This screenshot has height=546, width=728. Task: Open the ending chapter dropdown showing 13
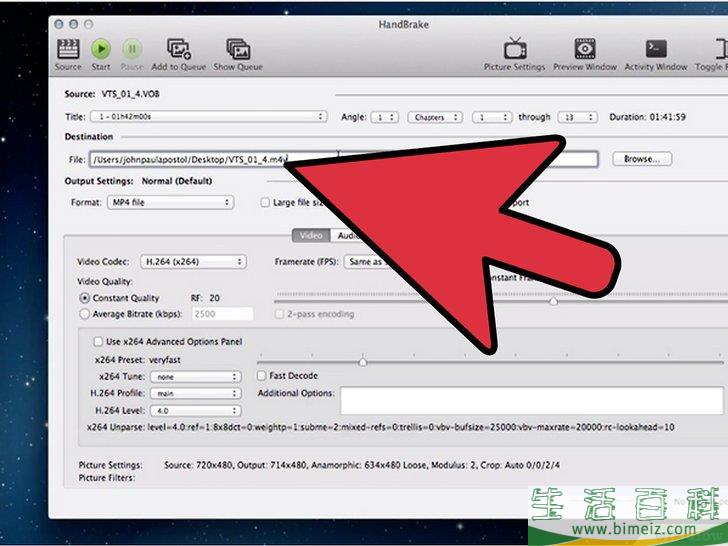click(578, 117)
